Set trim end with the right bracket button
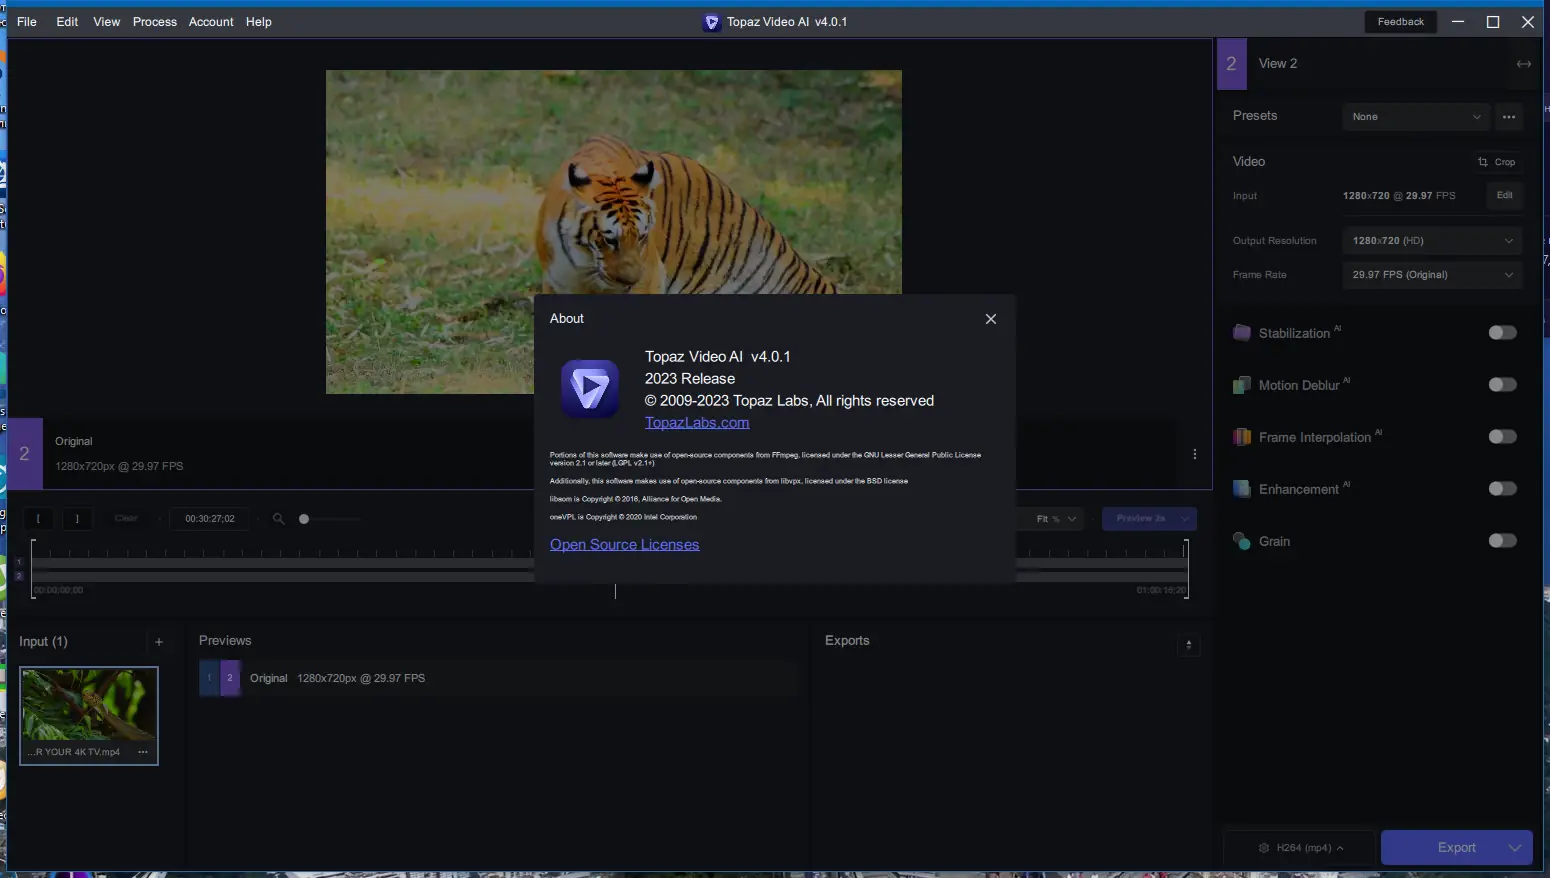This screenshot has width=1550, height=878. tap(78, 519)
